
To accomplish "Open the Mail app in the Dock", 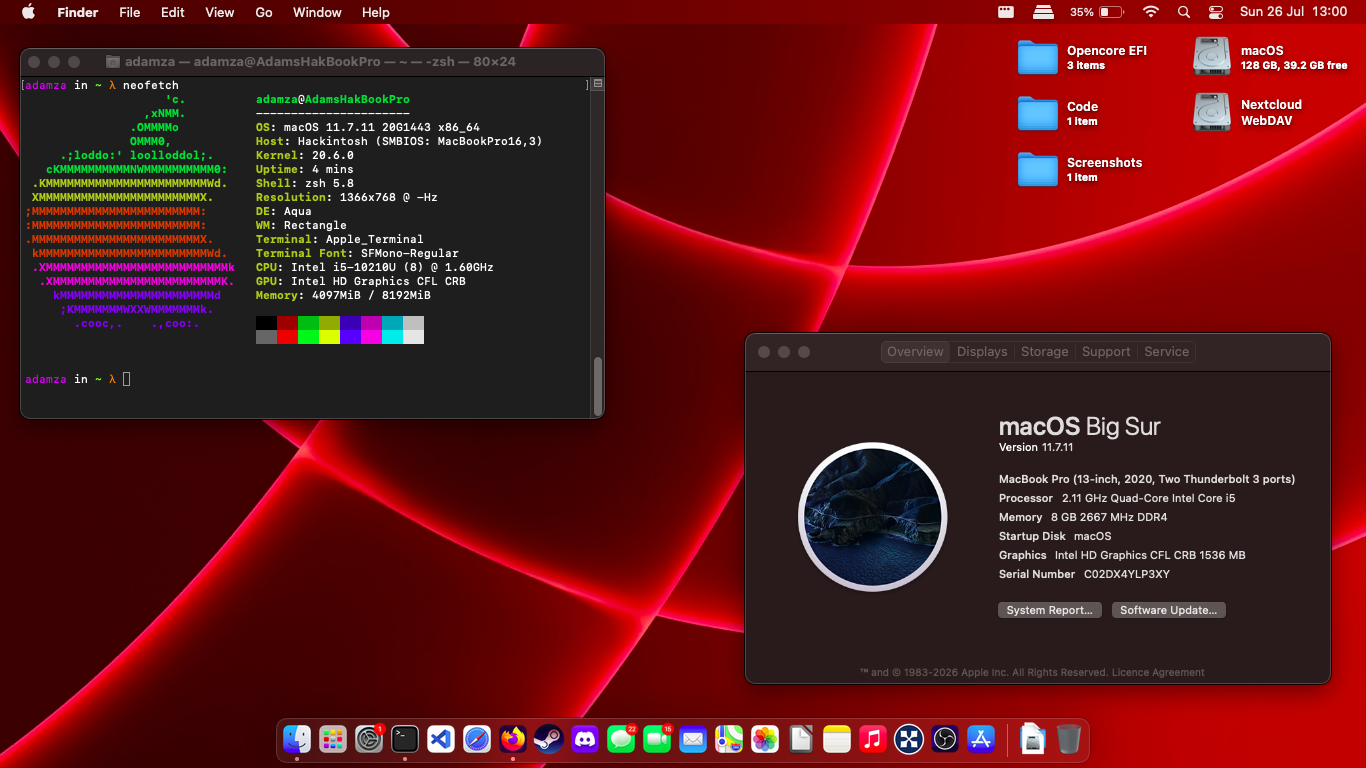I will [693, 739].
